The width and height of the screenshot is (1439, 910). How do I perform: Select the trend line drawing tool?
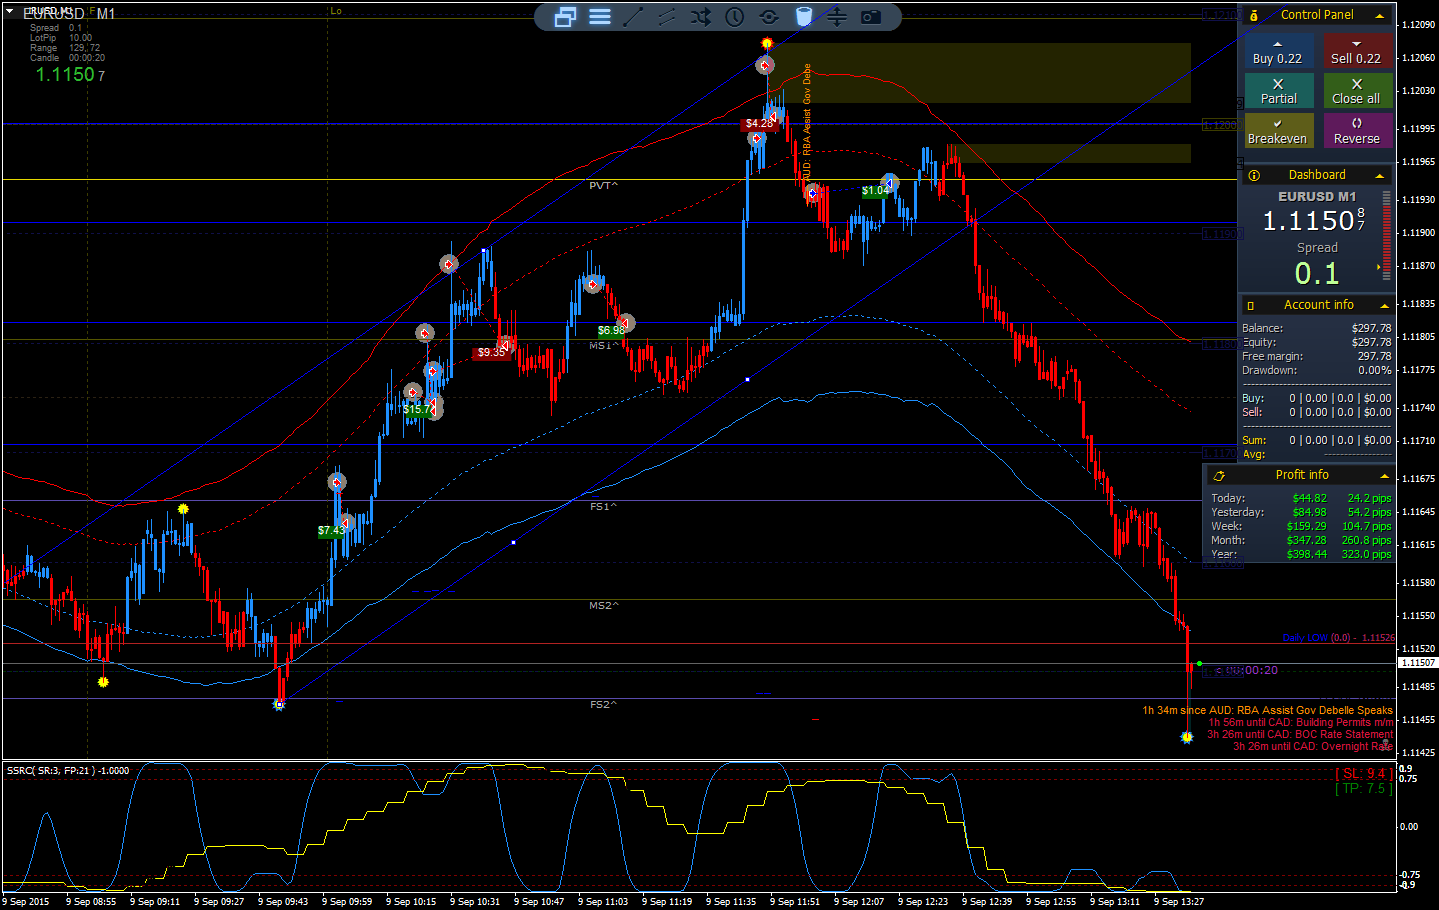(633, 17)
